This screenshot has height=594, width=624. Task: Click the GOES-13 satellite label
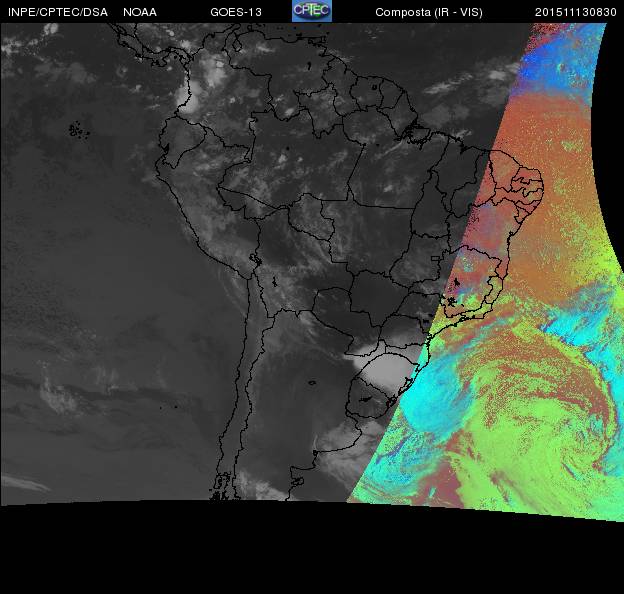tap(236, 12)
